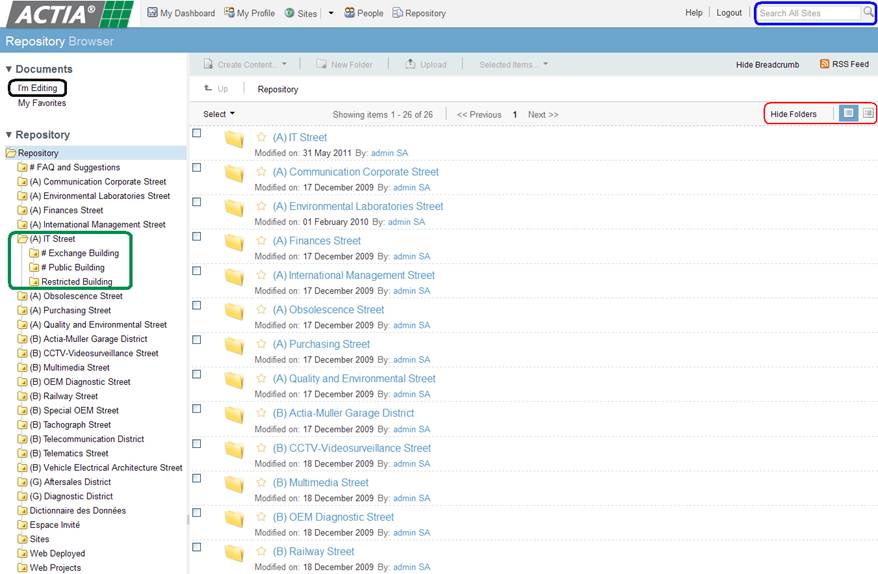The image size is (878, 574).
Task: Check the box beside (A) IT Street
Action: 197,133
